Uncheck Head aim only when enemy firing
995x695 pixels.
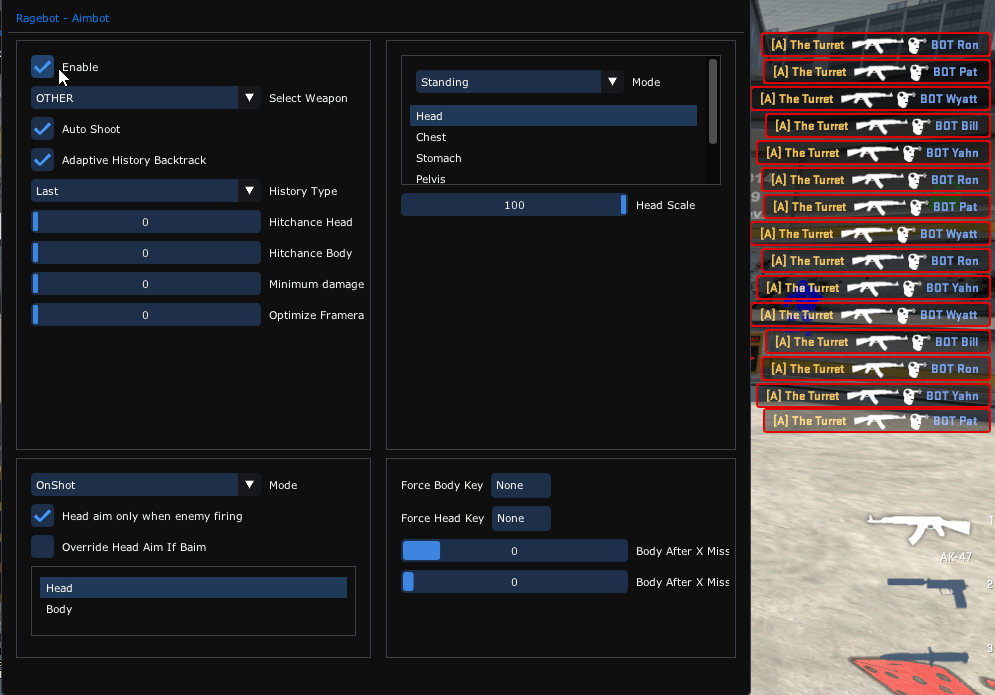[43, 516]
